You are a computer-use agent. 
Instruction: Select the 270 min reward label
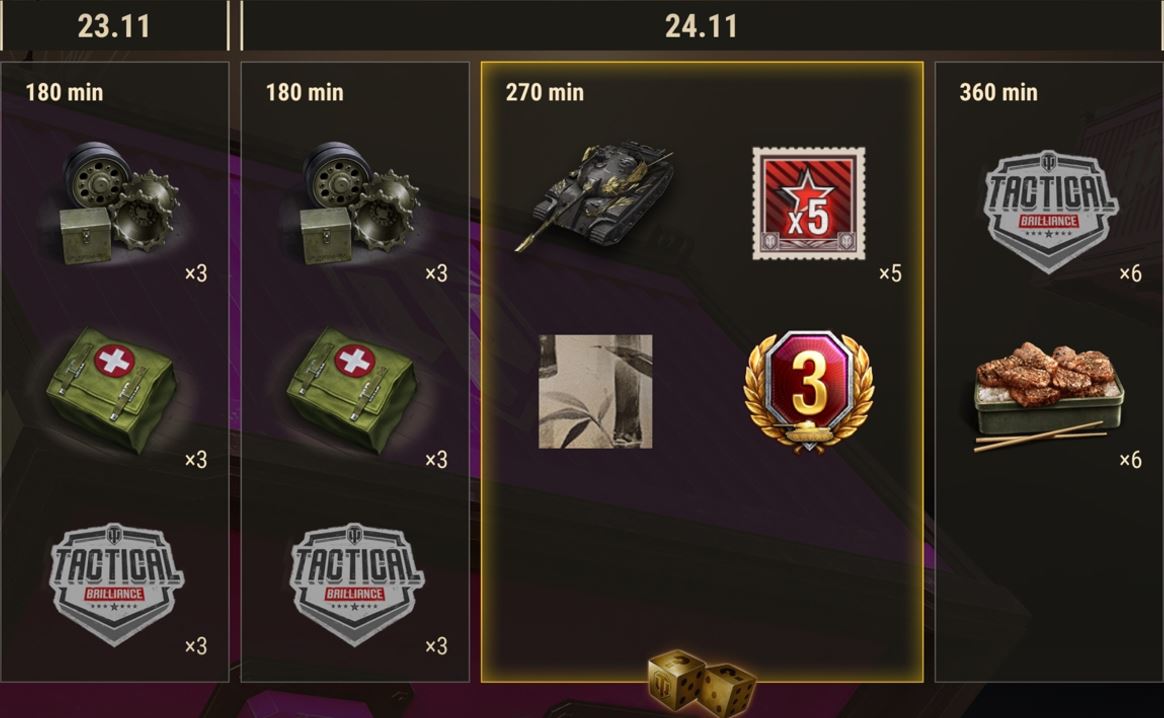pos(544,92)
